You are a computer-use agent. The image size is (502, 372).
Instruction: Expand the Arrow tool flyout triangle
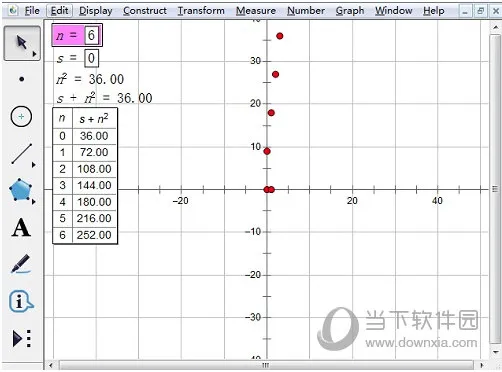coord(34,54)
